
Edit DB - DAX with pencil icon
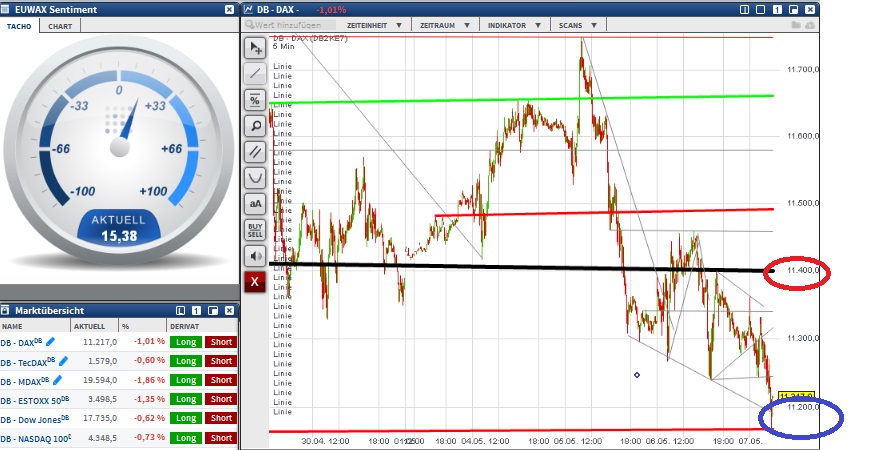pos(50,341)
